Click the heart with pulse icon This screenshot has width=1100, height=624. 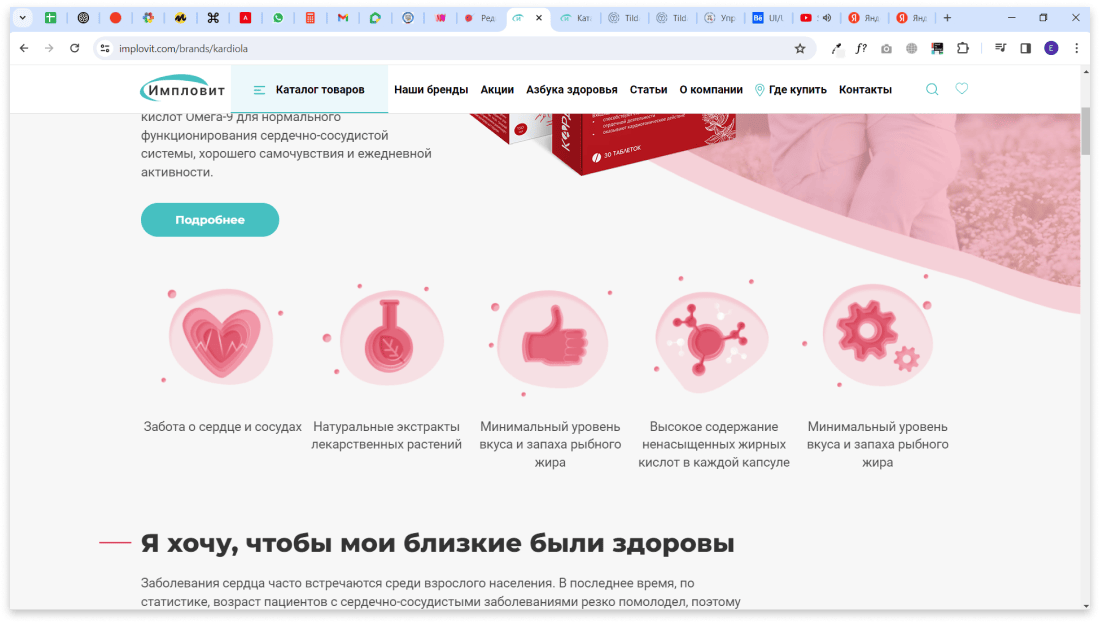221,337
